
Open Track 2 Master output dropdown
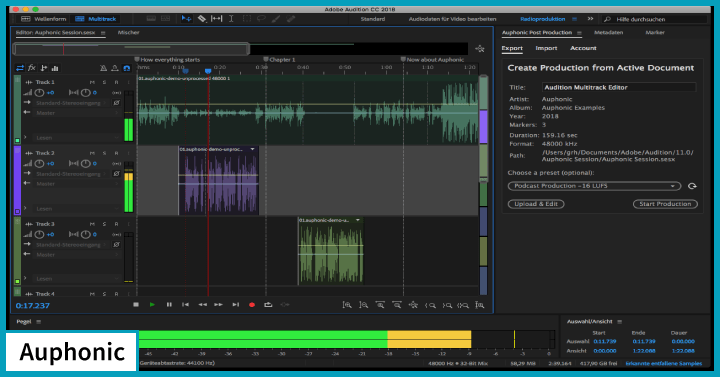click(76, 184)
